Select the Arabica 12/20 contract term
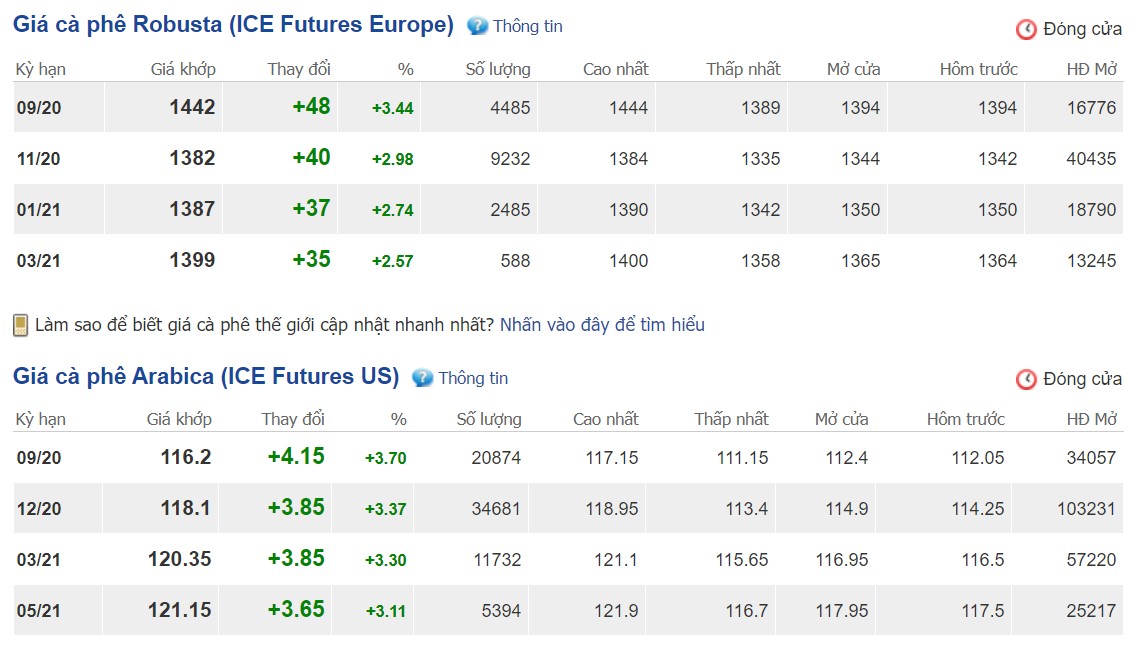1134x650 pixels. coord(39,509)
